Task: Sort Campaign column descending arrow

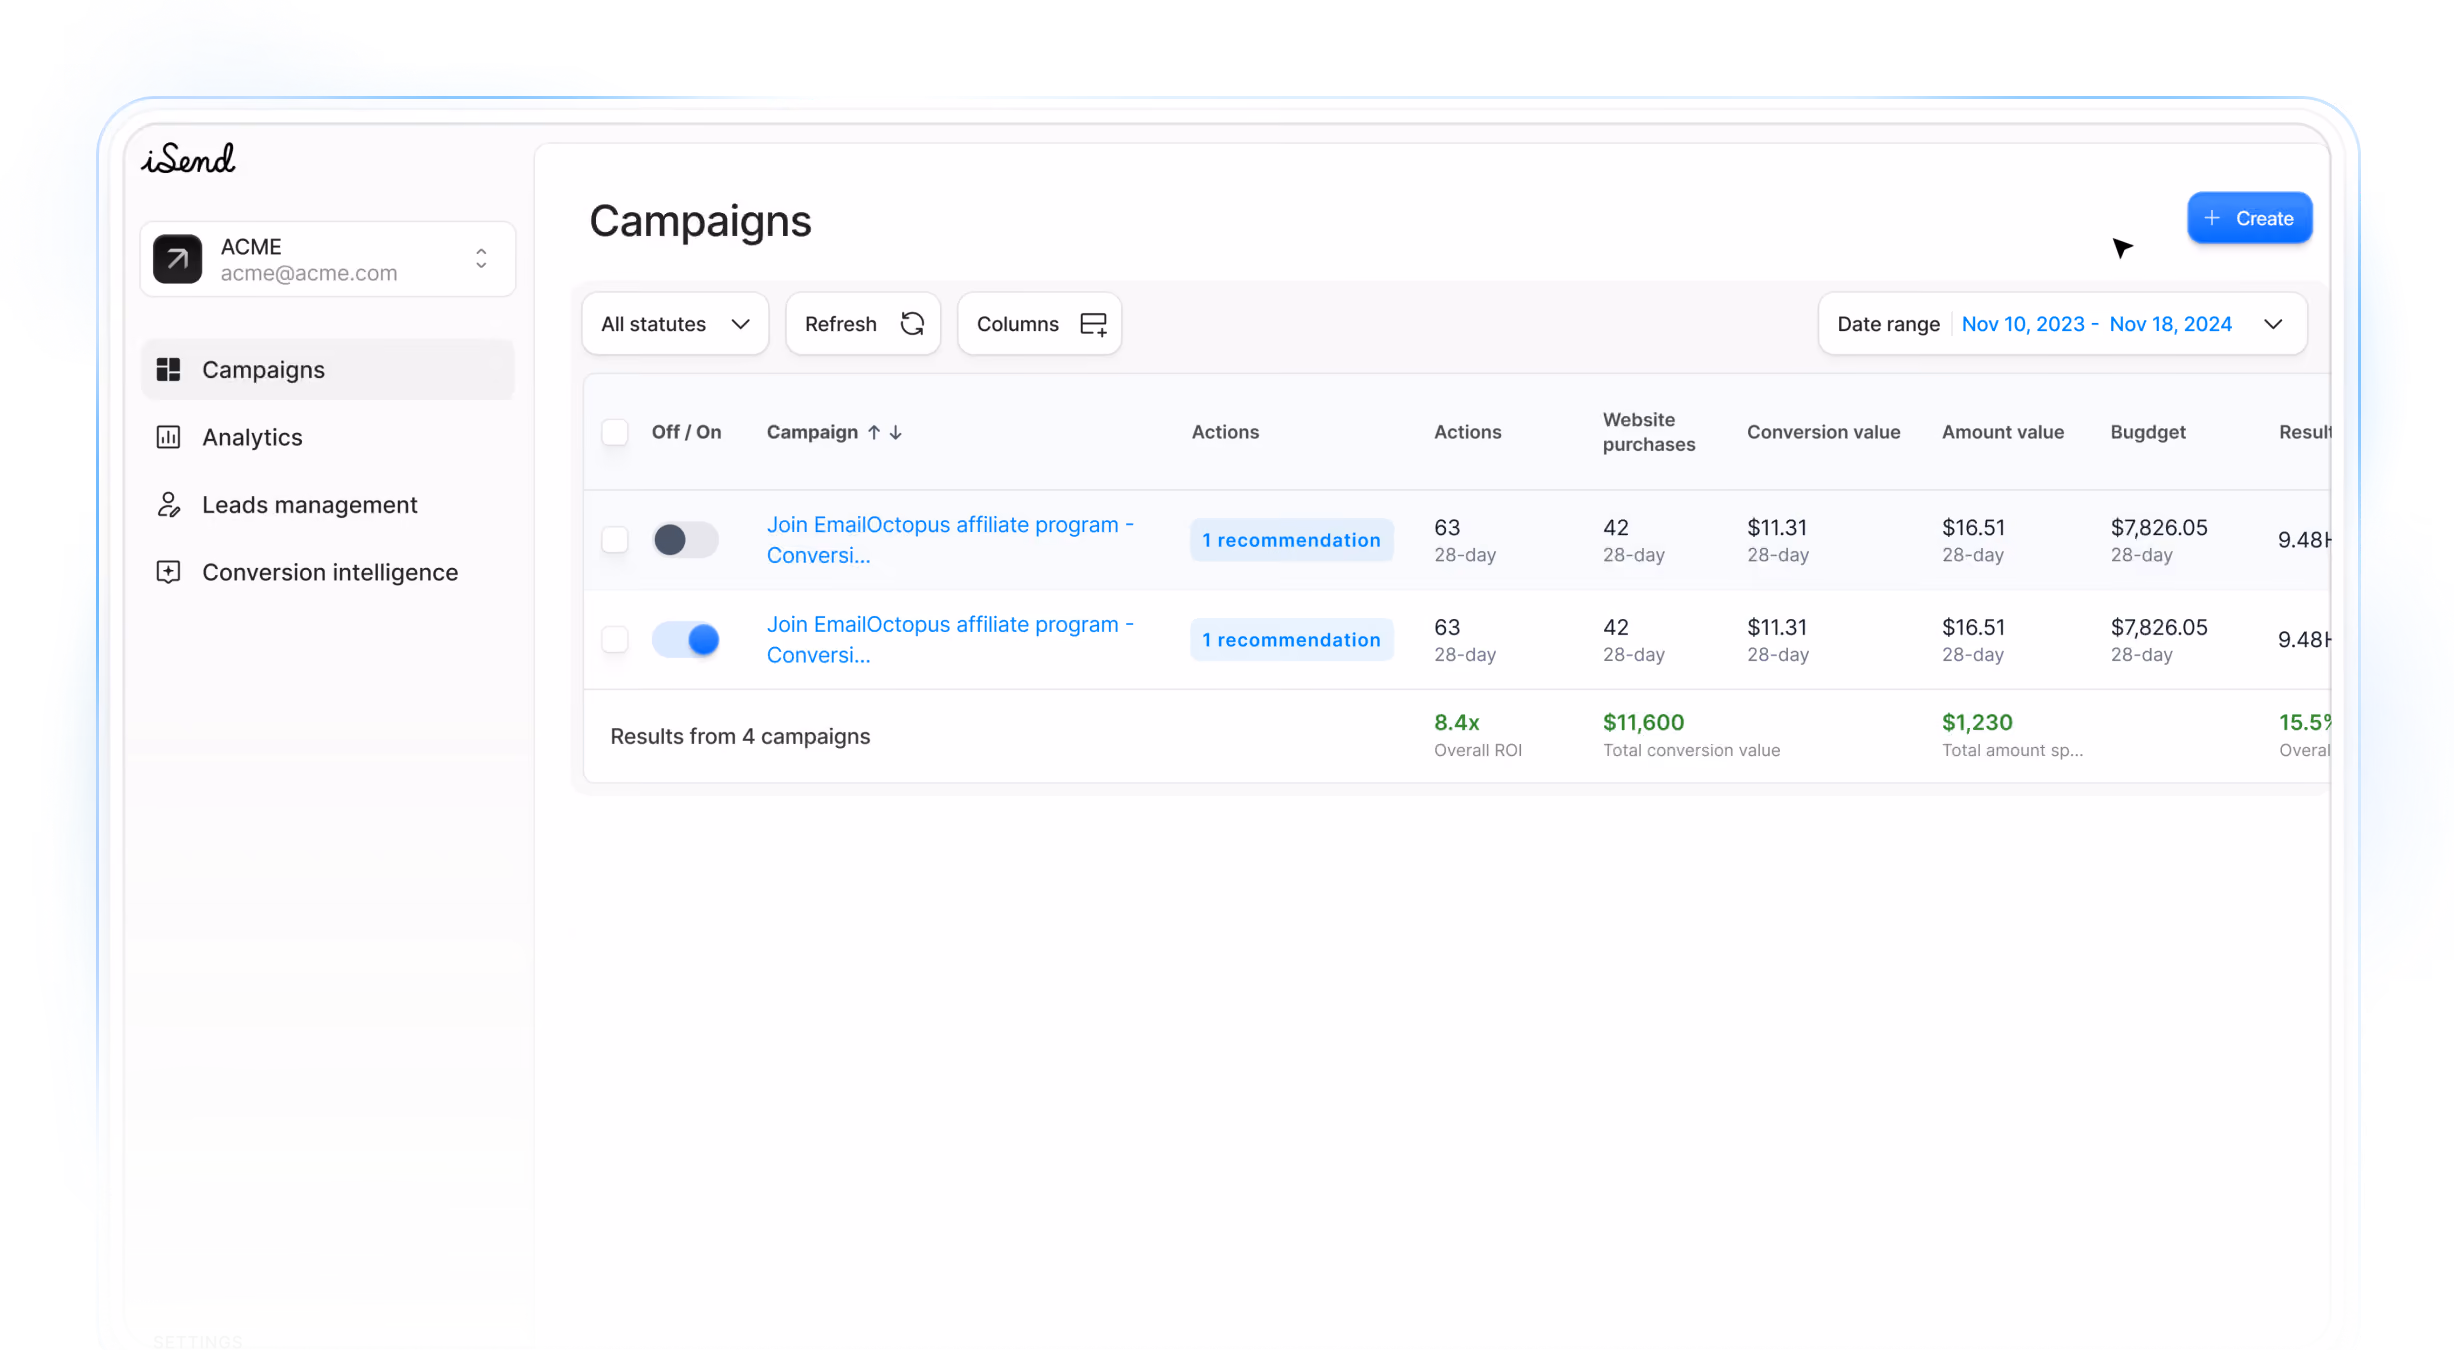Action: (x=896, y=432)
